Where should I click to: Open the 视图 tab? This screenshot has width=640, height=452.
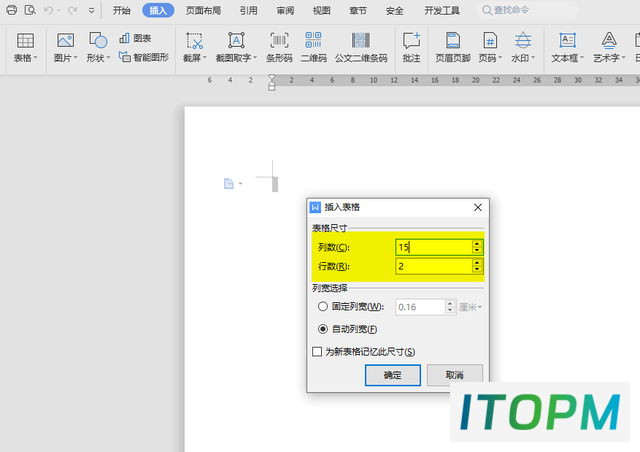coord(321,11)
